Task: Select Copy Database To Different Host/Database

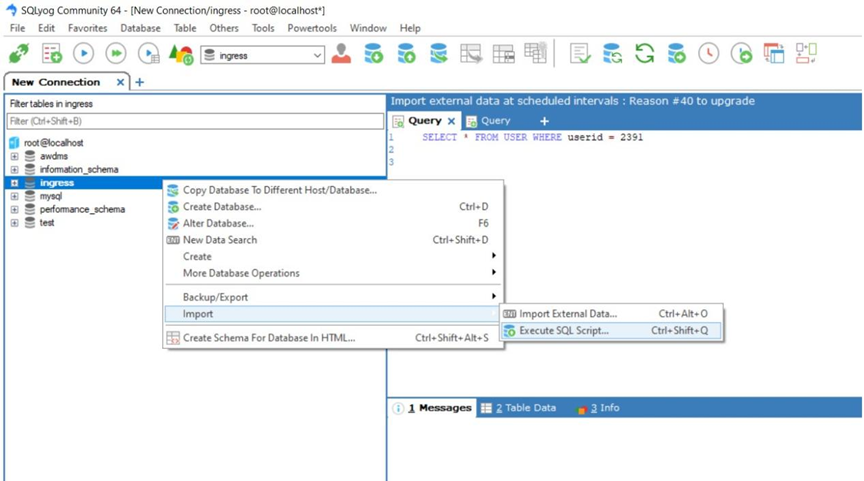Action: coord(334,190)
